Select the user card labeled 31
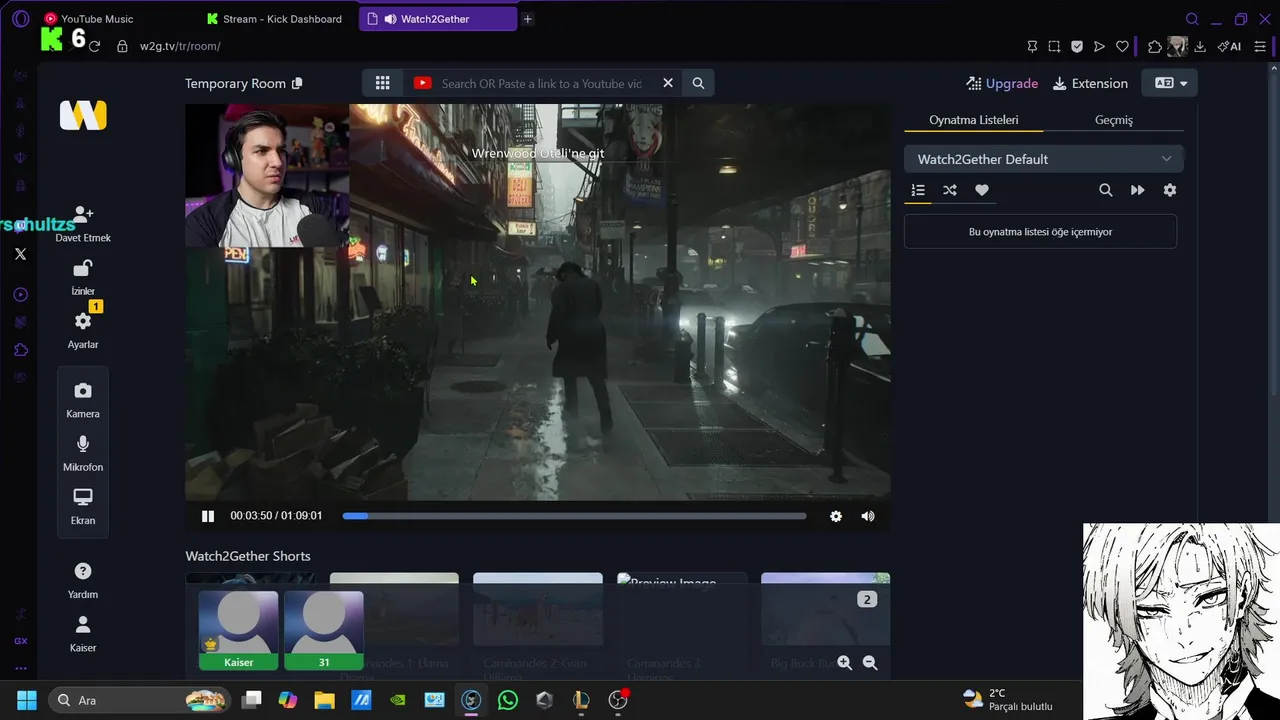Viewport: 1280px width, 720px height. 324,630
